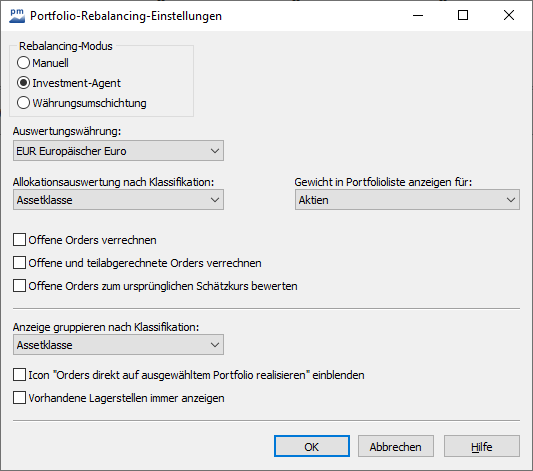Open the Auswertungswährung currency dropdown
This screenshot has height=471, width=533.
(118, 151)
